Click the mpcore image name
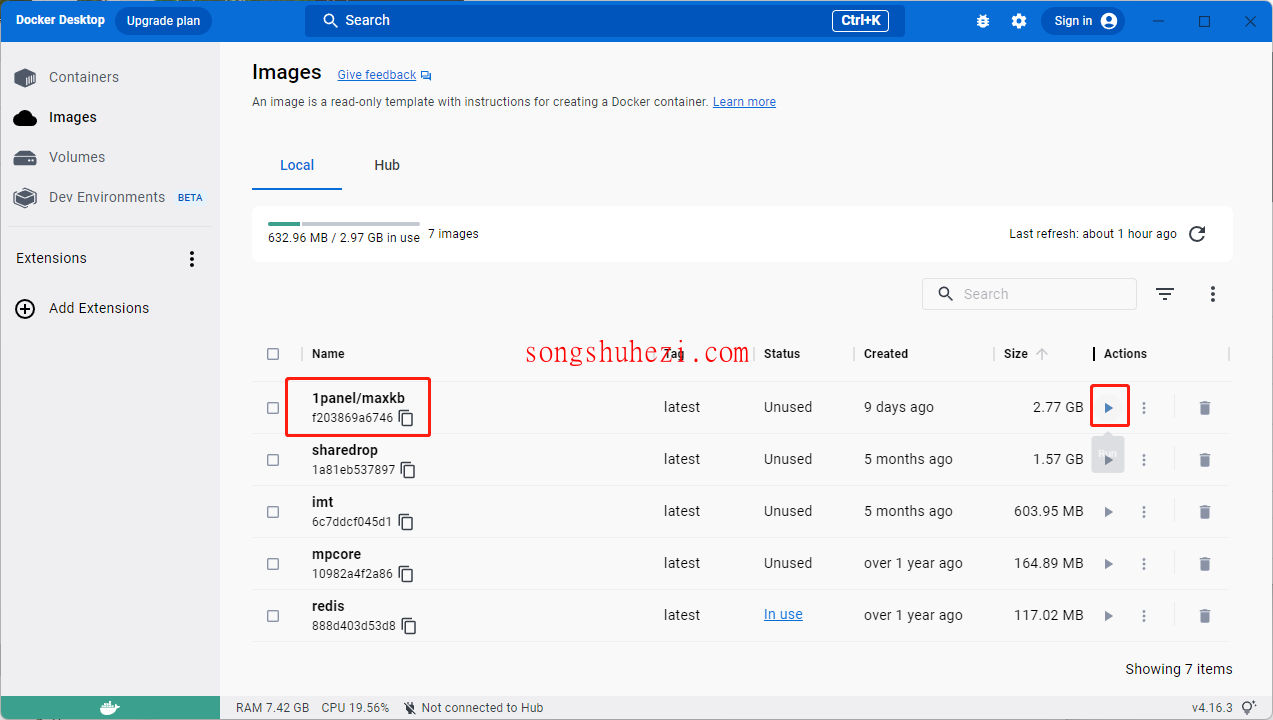Image resolution: width=1273 pixels, height=720 pixels. point(336,554)
